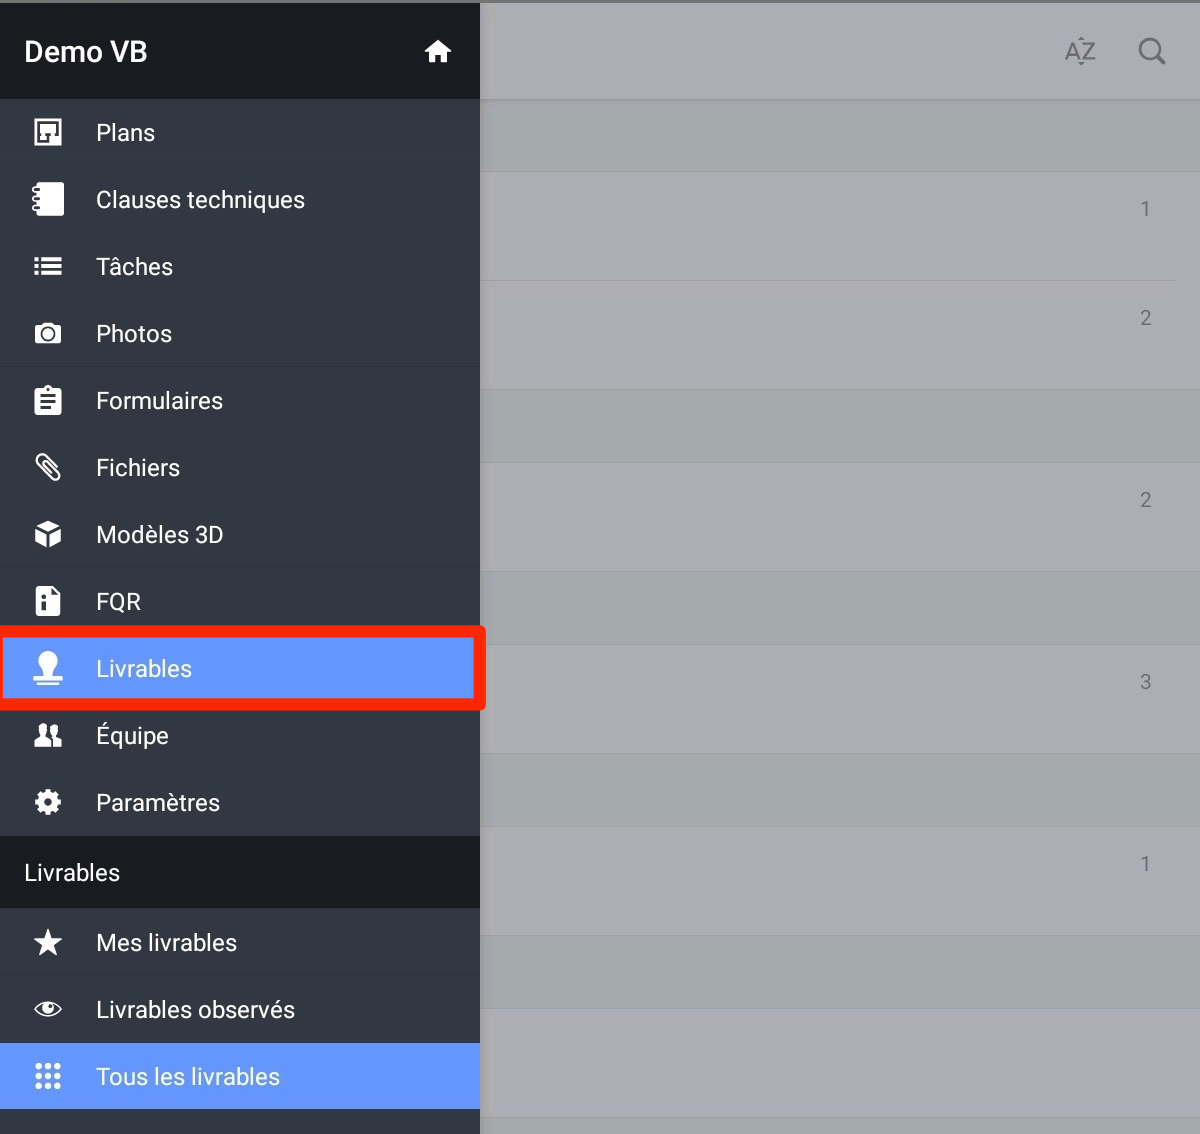Image resolution: width=1200 pixels, height=1134 pixels.
Task: Open the Plans menu entry
Action: (240, 132)
